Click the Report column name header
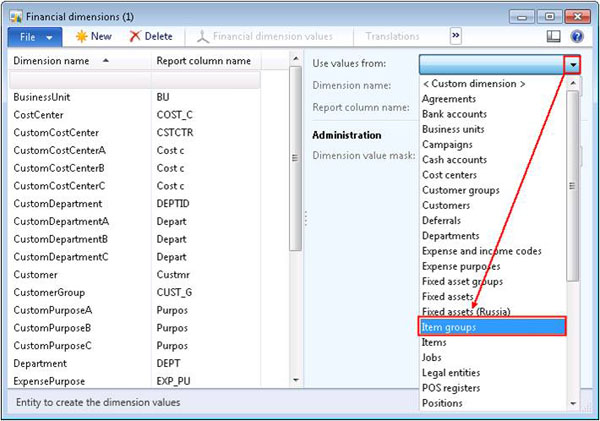Viewport: 600px width, 421px height. point(204,61)
